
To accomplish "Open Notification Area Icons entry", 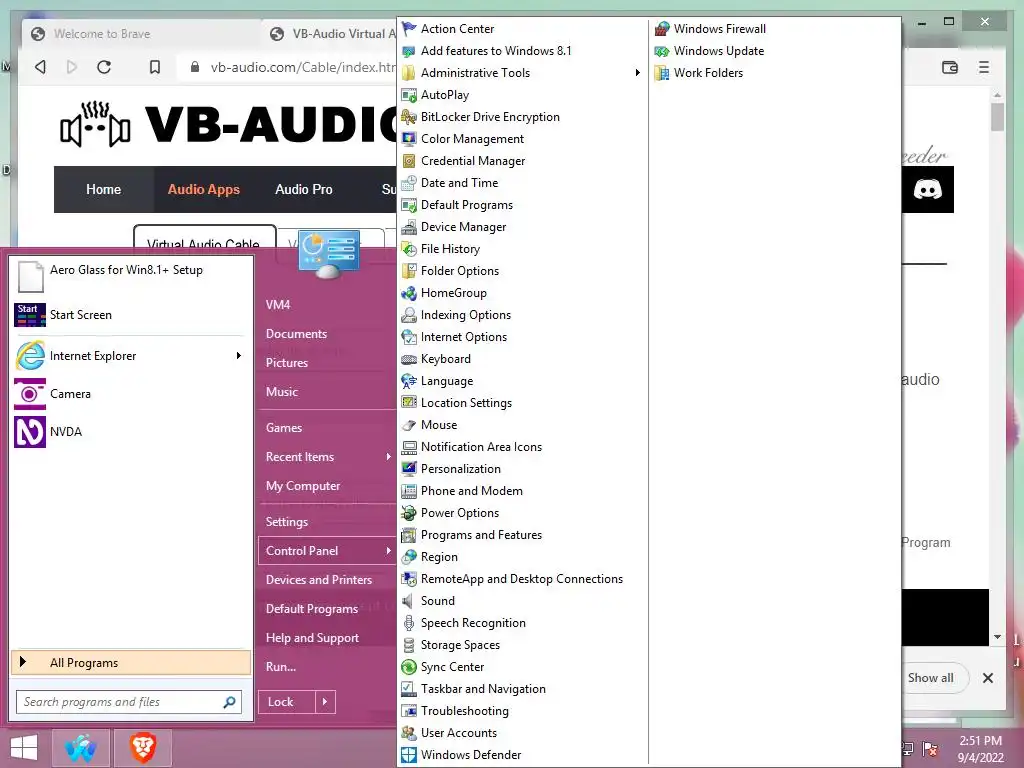I will tap(481, 447).
